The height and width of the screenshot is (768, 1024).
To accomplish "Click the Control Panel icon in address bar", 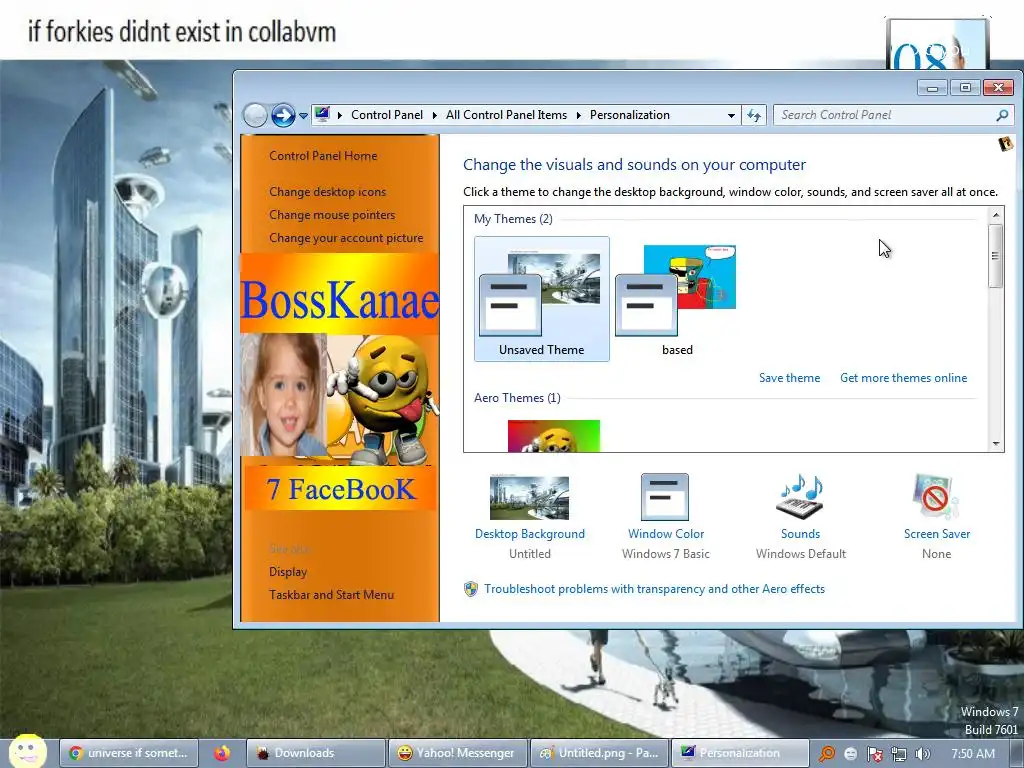I will click(x=322, y=114).
